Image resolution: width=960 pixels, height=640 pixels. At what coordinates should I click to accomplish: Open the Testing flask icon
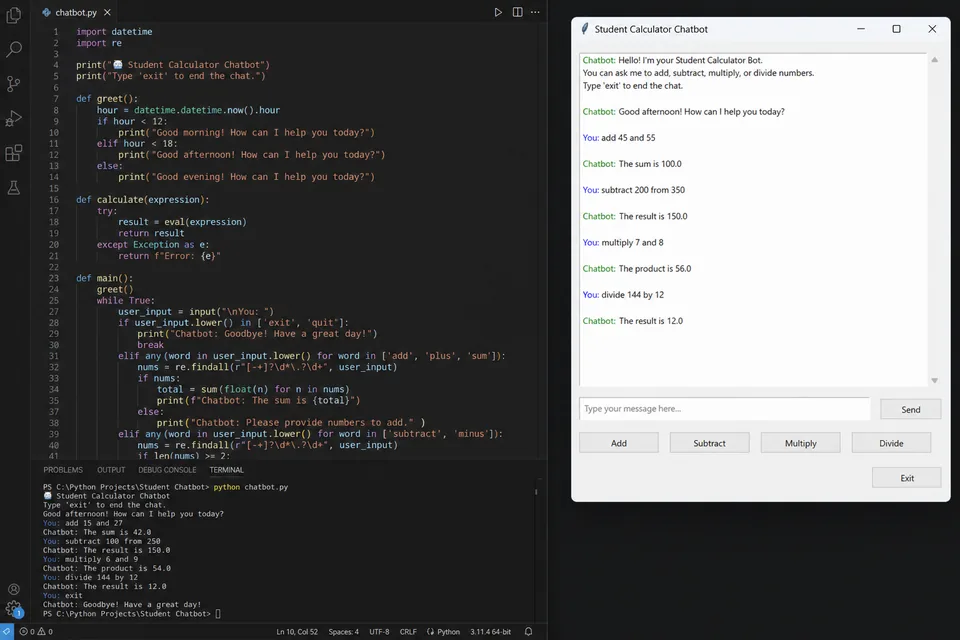[x=13, y=187]
